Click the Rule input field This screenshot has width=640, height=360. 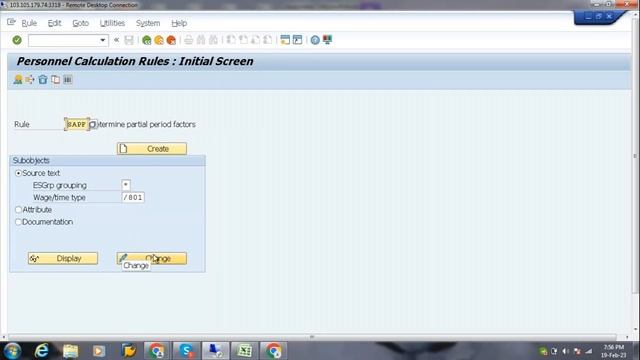point(76,124)
